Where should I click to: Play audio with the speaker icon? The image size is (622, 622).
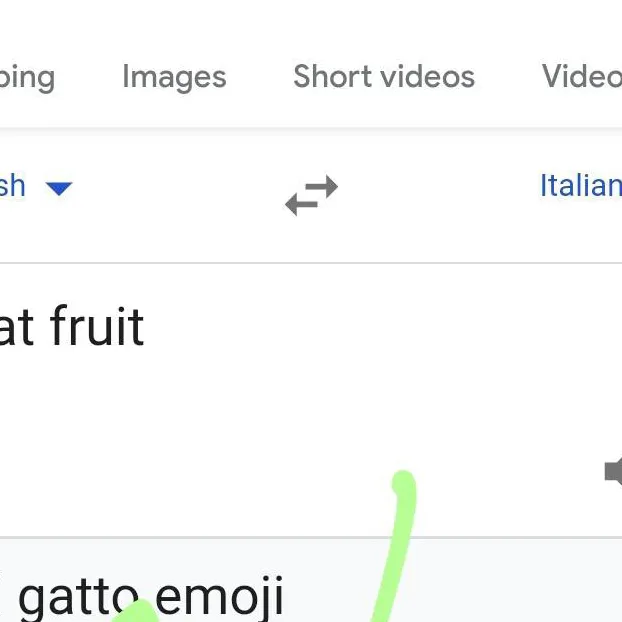614,472
